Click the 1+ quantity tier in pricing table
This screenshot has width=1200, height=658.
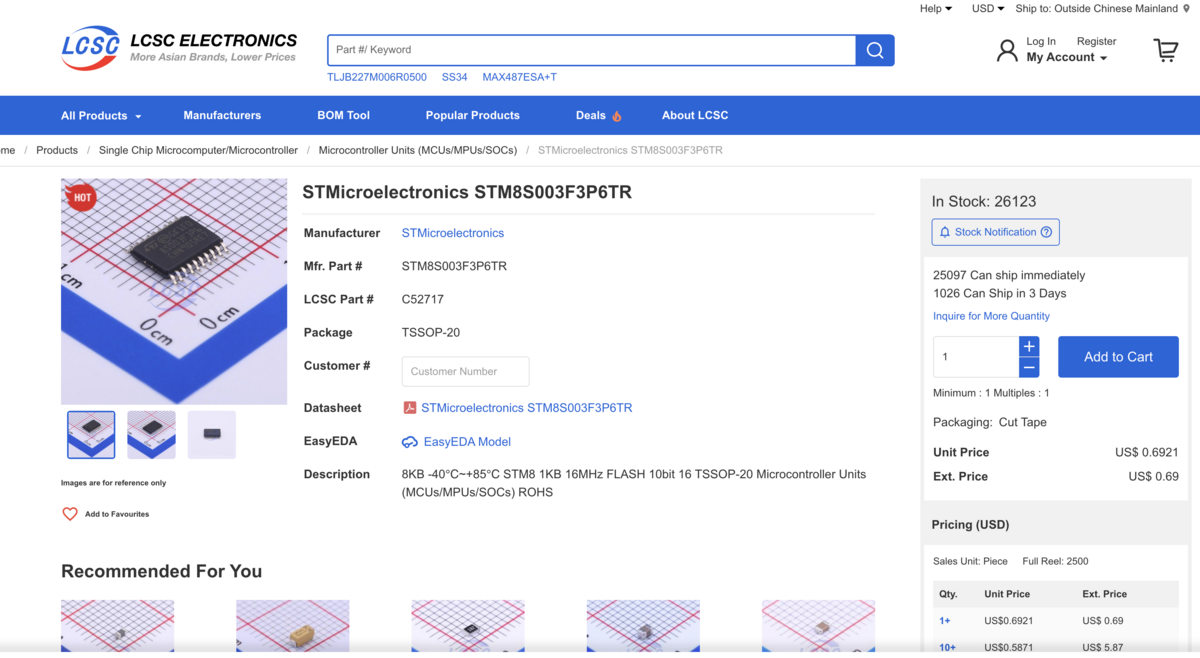tap(945, 621)
